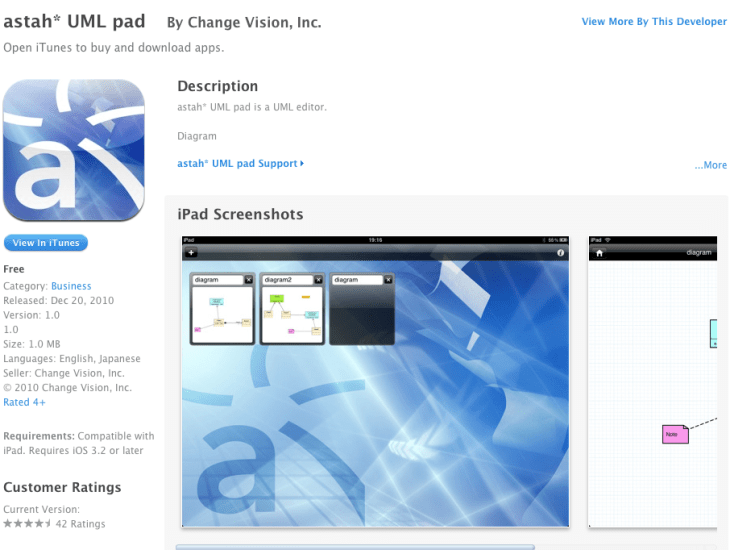
Task: Click the pink Note element in diagram
Action: (675, 434)
